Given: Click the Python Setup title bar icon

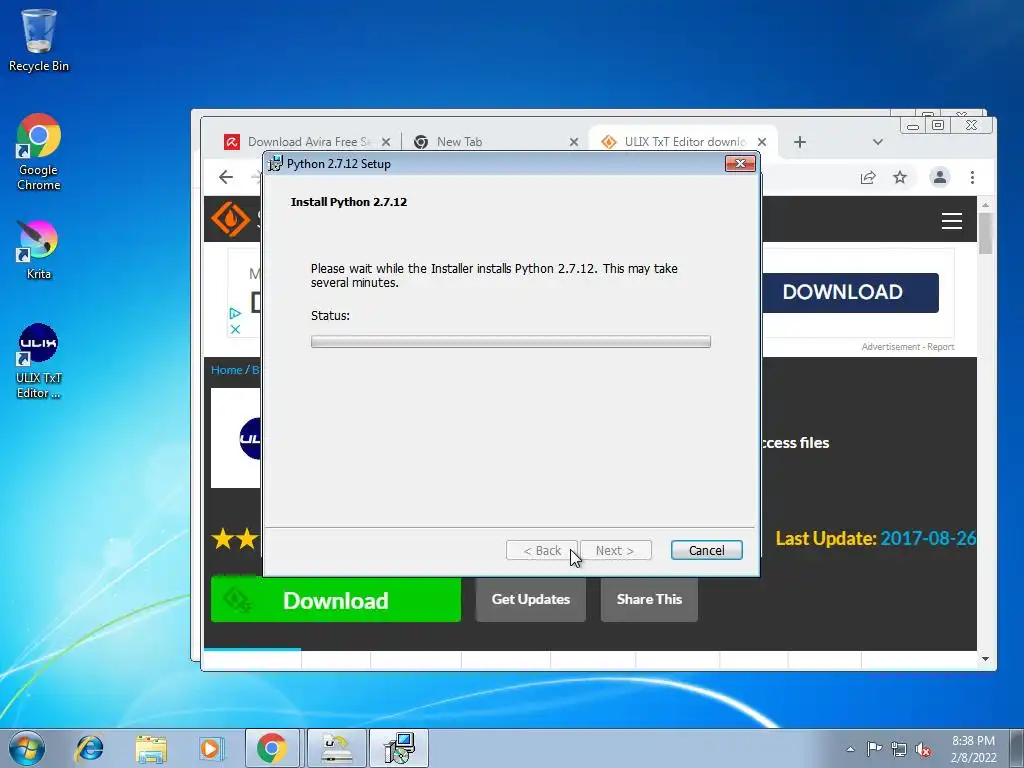Looking at the screenshot, I should (276, 163).
